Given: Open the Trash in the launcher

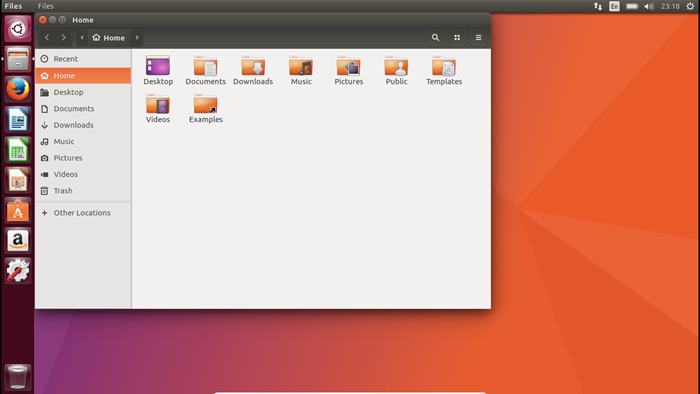Looking at the screenshot, I should pyautogui.click(x=18, y=377).
